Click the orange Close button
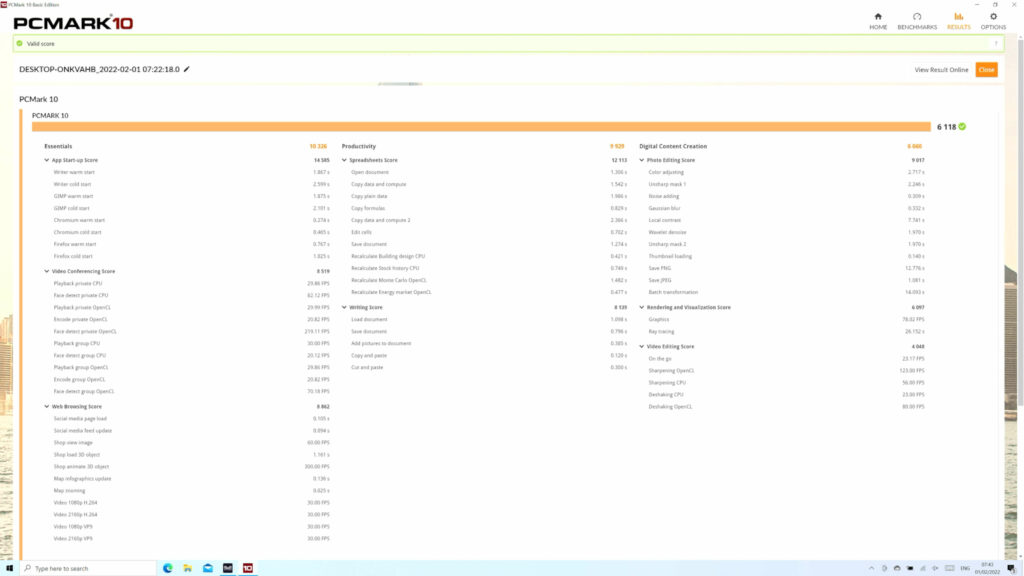Image resolution: width=1024 pixels, height=576 pixels. (x=986, y=70)
